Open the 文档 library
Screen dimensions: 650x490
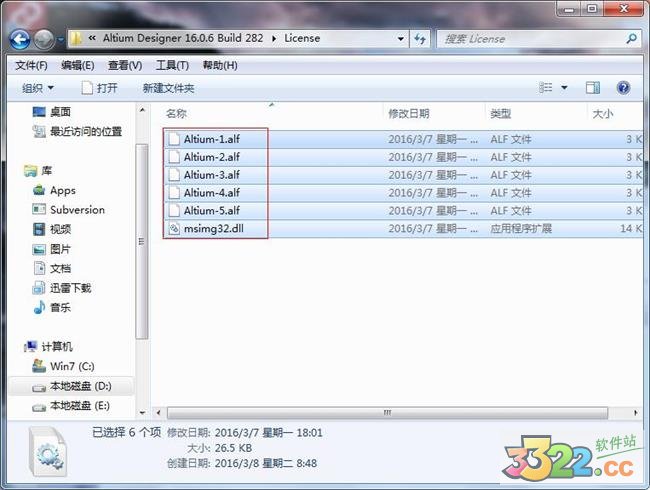pyautogui.click(x=52, y=268)
